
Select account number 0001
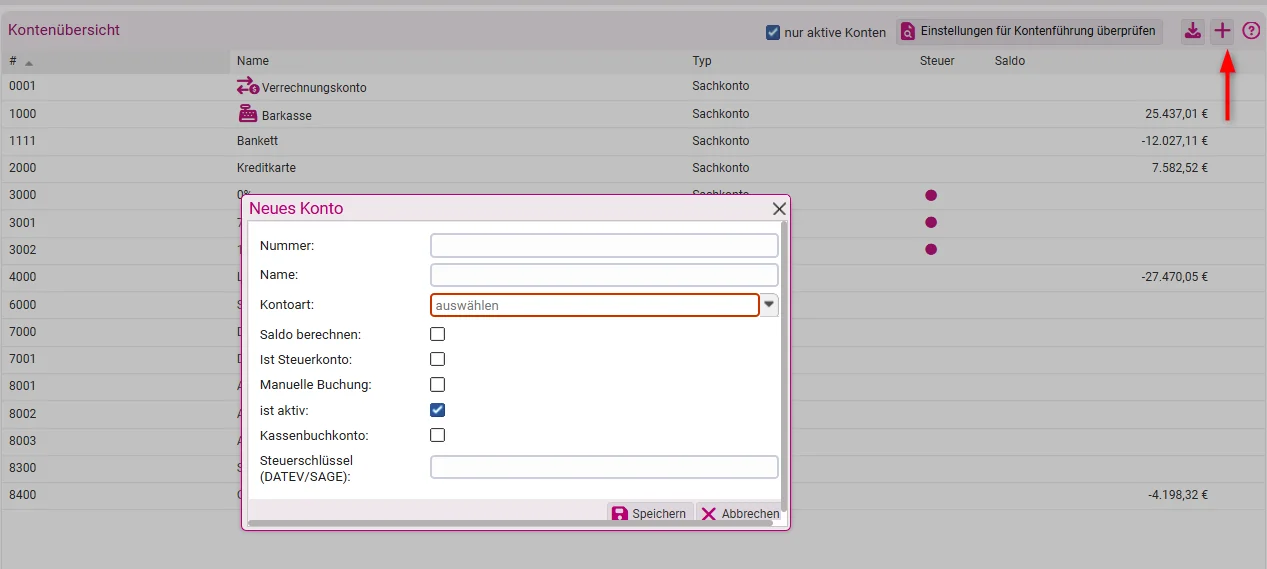[x=22, y=86]
